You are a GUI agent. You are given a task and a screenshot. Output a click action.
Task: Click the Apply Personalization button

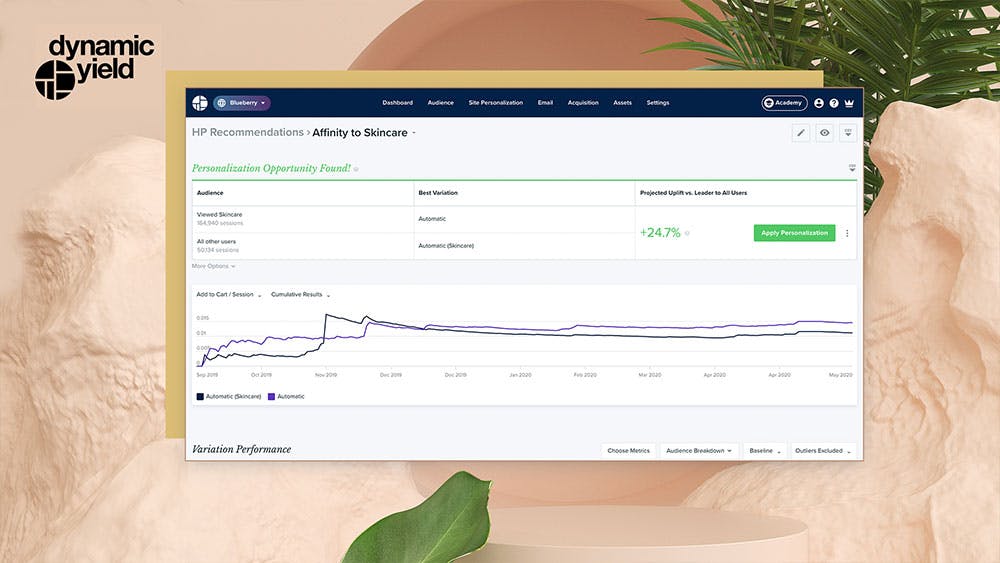[794, 233]
